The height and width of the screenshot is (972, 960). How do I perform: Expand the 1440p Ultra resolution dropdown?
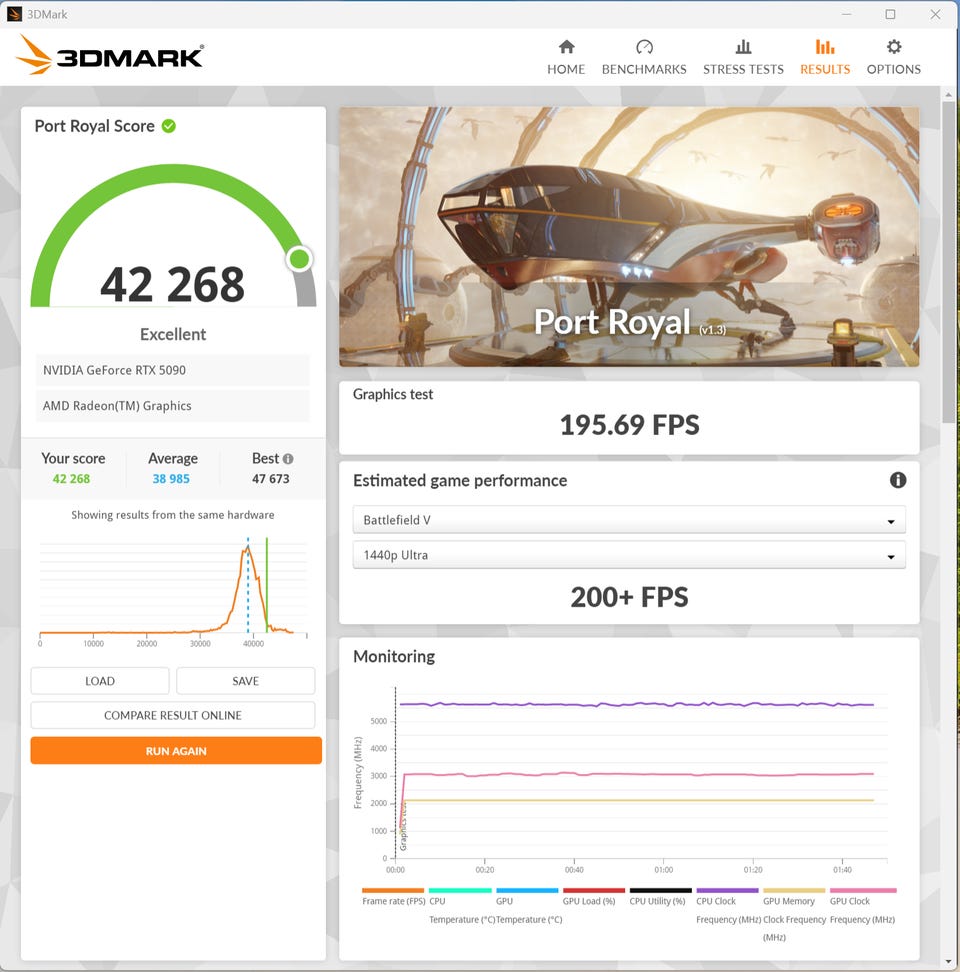click(x=628, y=555)
